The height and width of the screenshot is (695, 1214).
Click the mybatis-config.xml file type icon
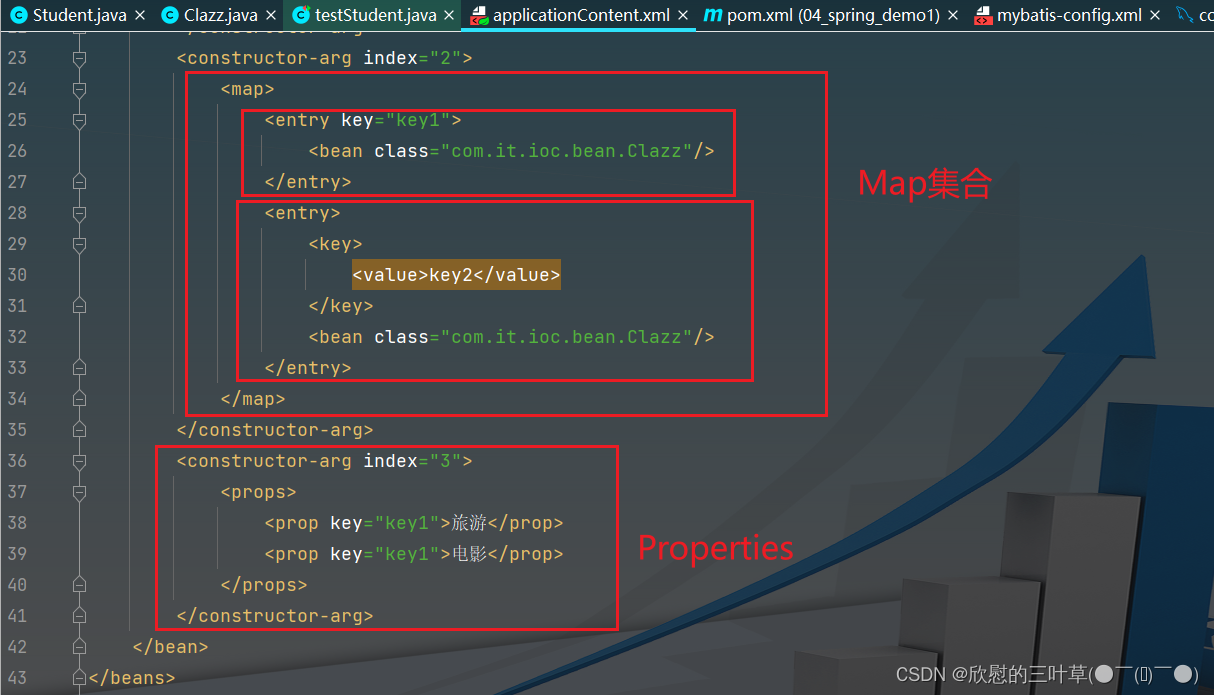click(x=983, y=15)
